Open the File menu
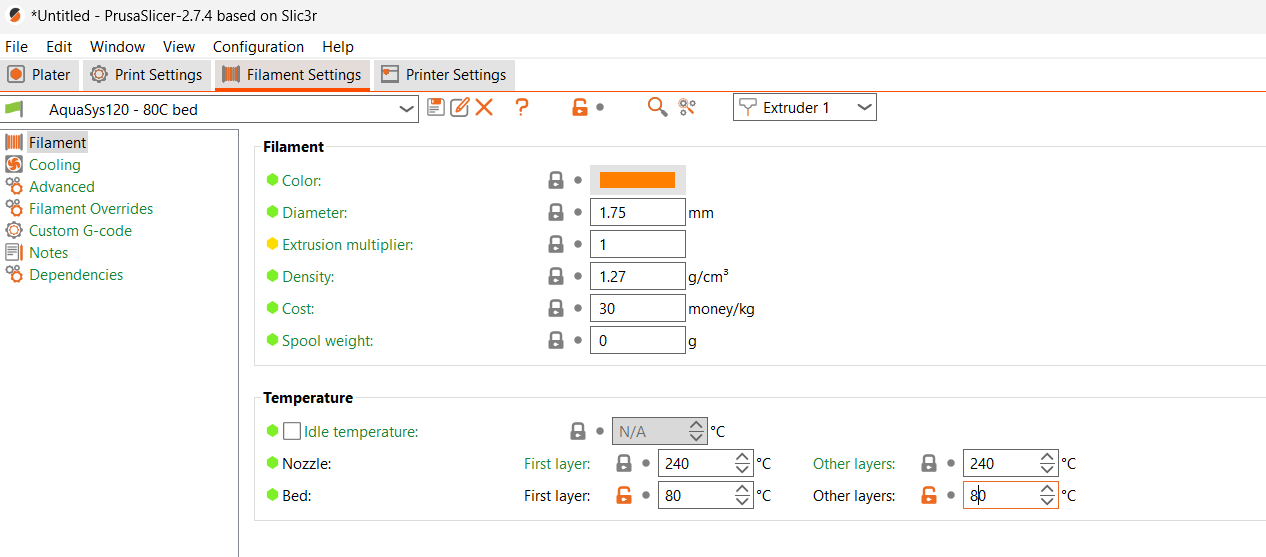Screen dimensions: 1266x557 (16, 47)
